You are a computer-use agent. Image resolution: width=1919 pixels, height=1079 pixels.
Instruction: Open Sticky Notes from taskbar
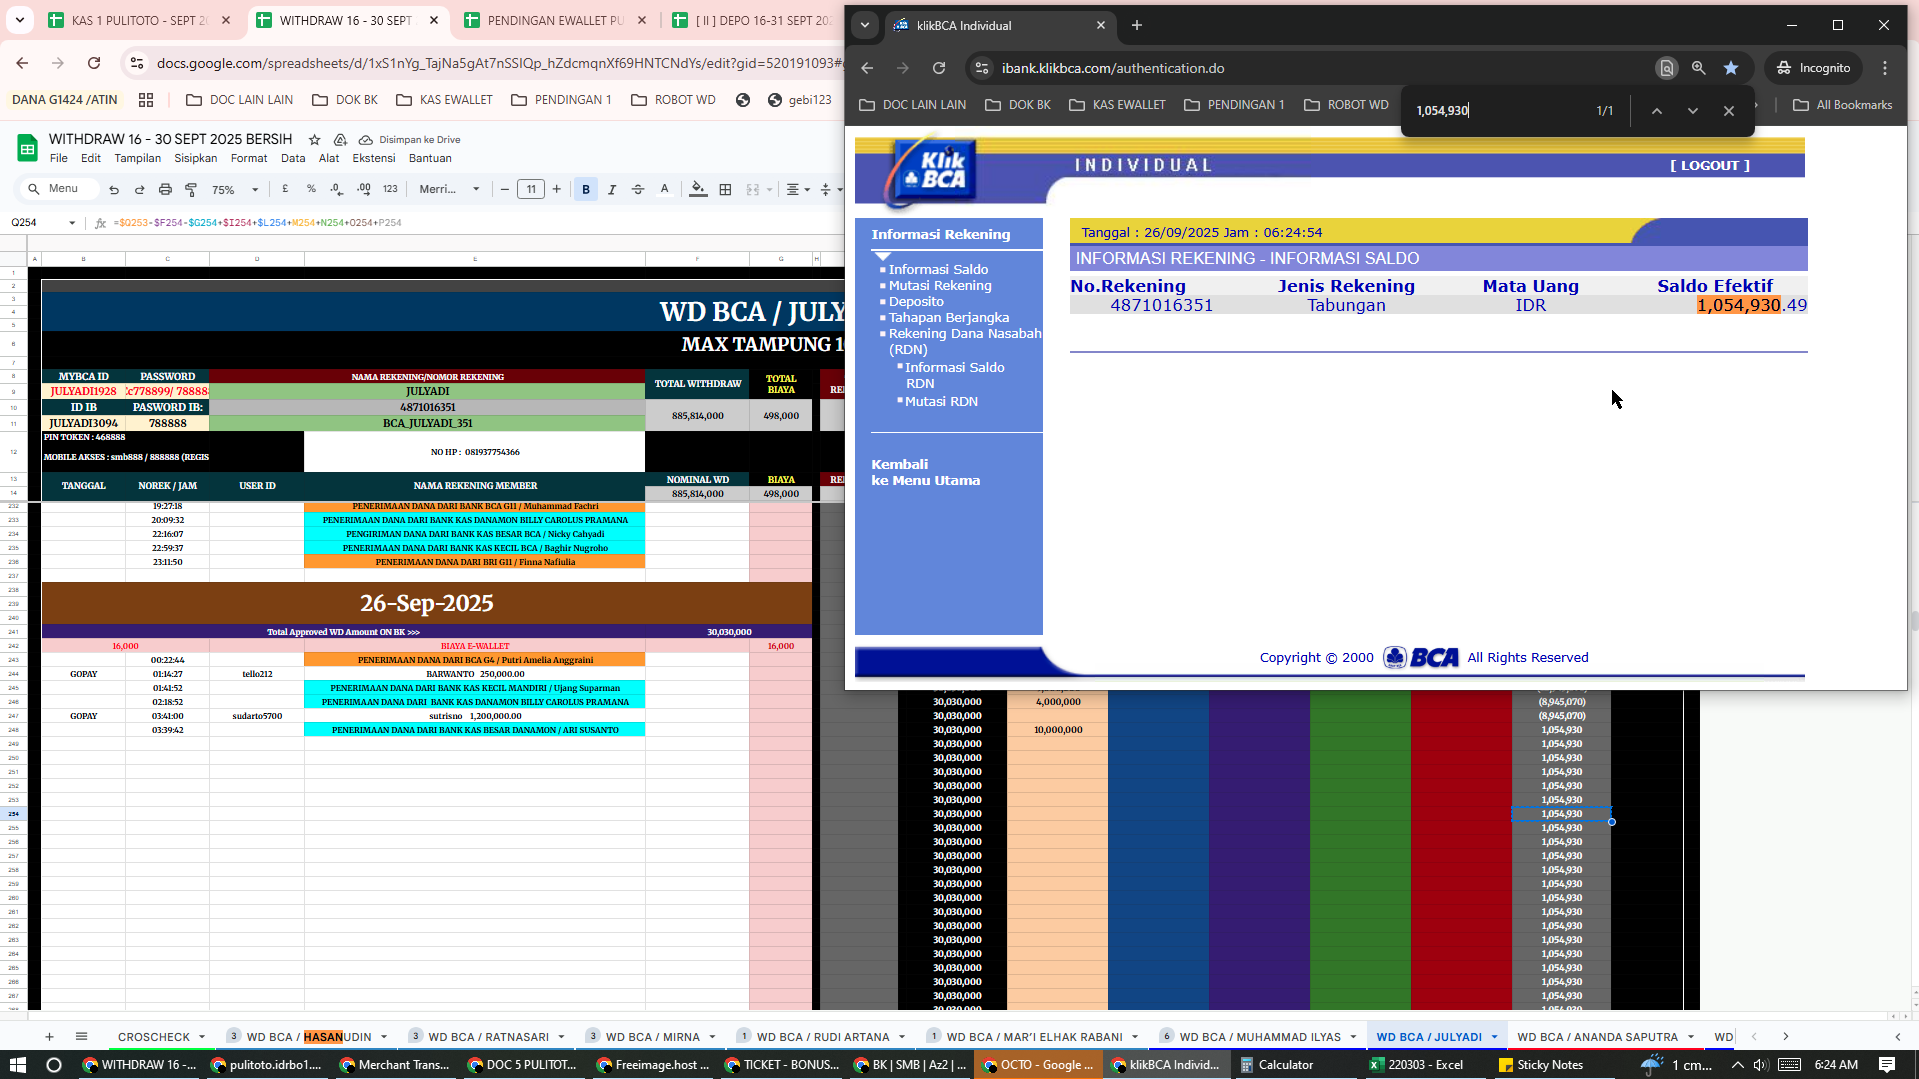click(x=1541, y=1065)
